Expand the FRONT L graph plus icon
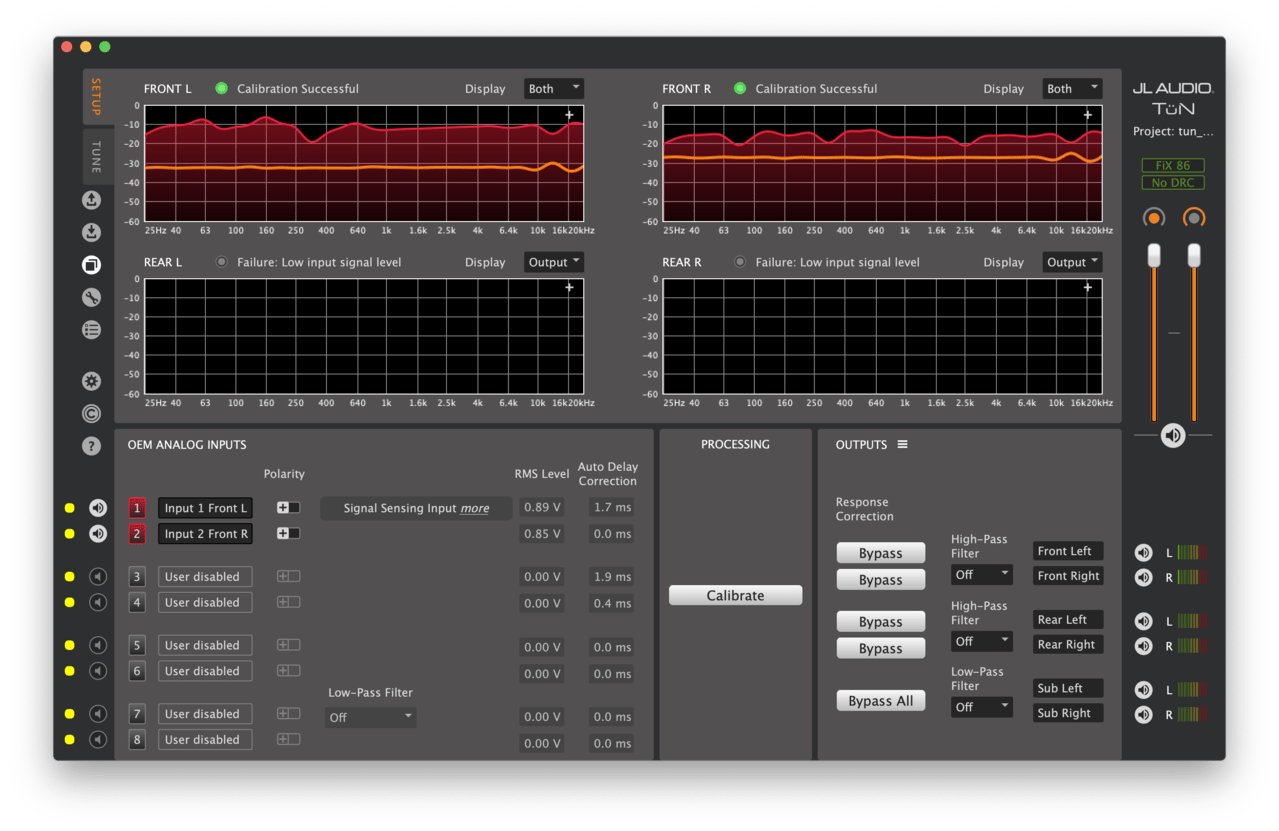 (569, 115)
